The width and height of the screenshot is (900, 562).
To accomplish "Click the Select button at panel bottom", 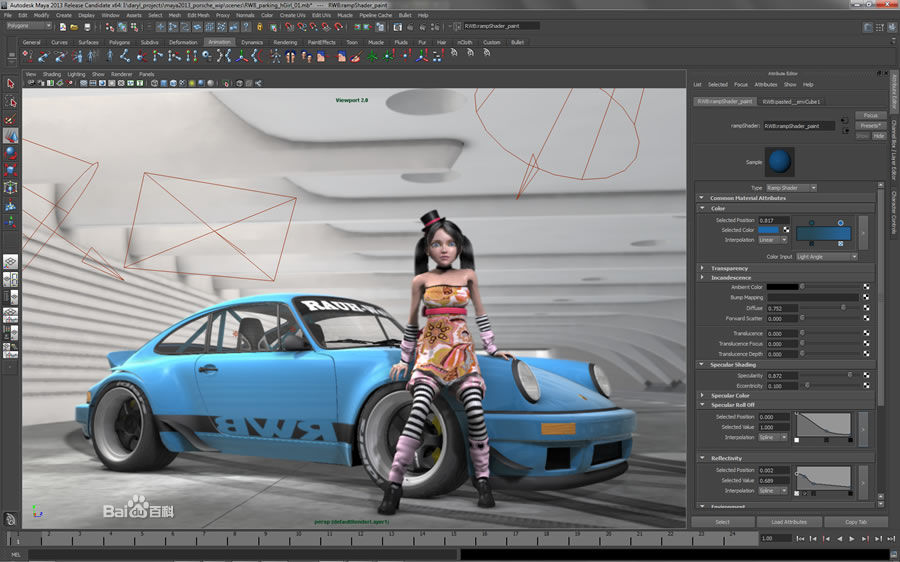I will 723,522.
